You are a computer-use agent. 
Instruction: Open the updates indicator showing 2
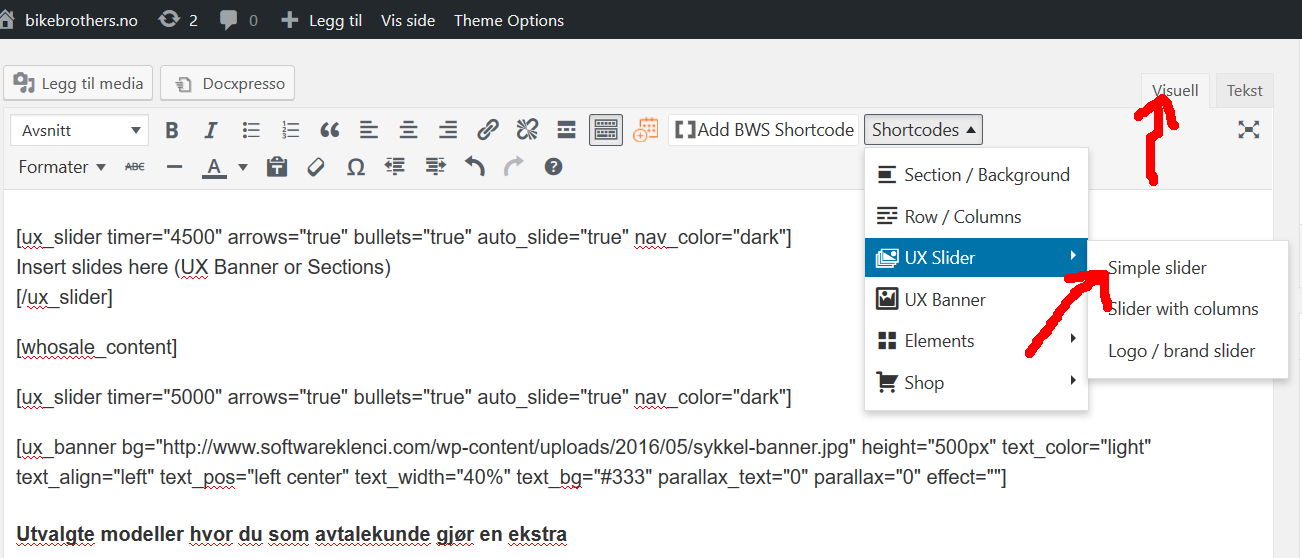tap(179, 20)
